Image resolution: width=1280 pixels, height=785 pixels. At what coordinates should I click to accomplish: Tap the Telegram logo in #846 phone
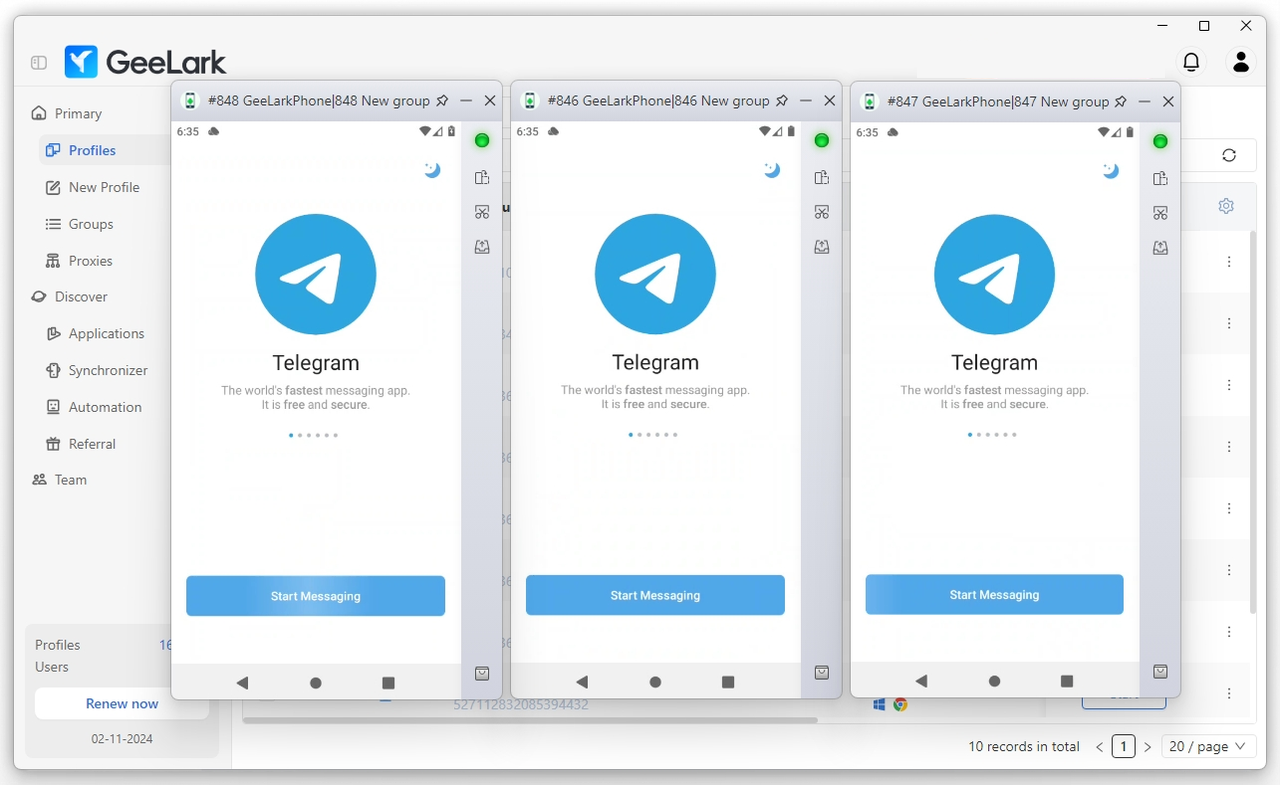pyautogui.click(x=655, y=274)
